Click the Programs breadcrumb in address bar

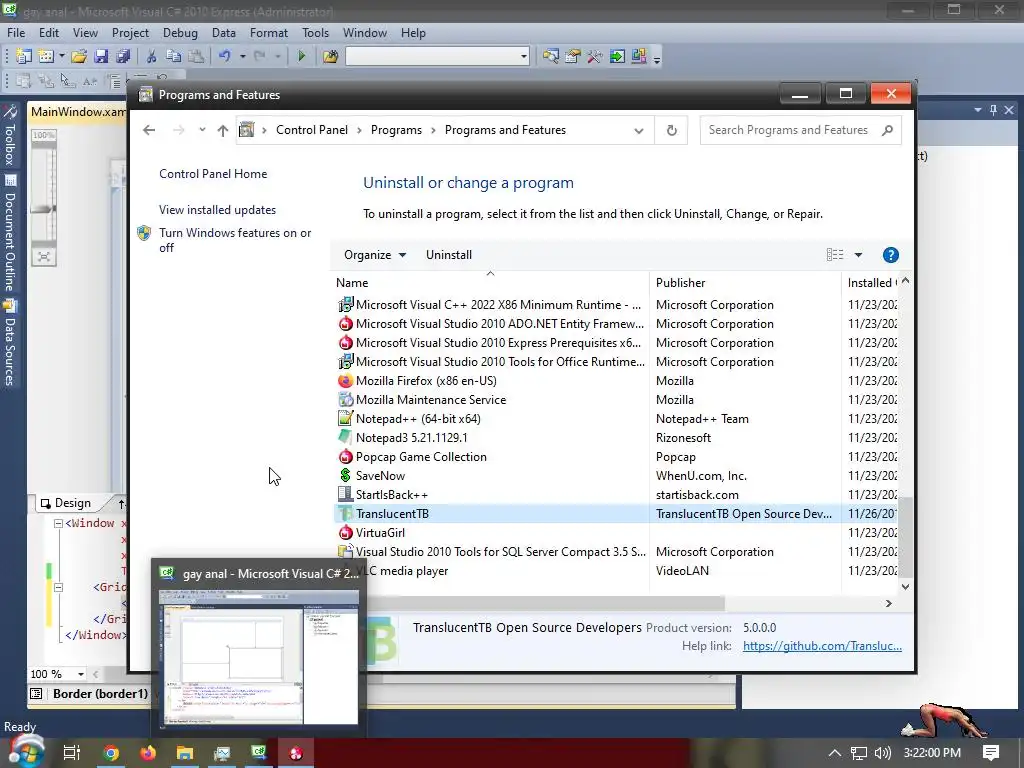pyautogui.click(x=396, y=130)
